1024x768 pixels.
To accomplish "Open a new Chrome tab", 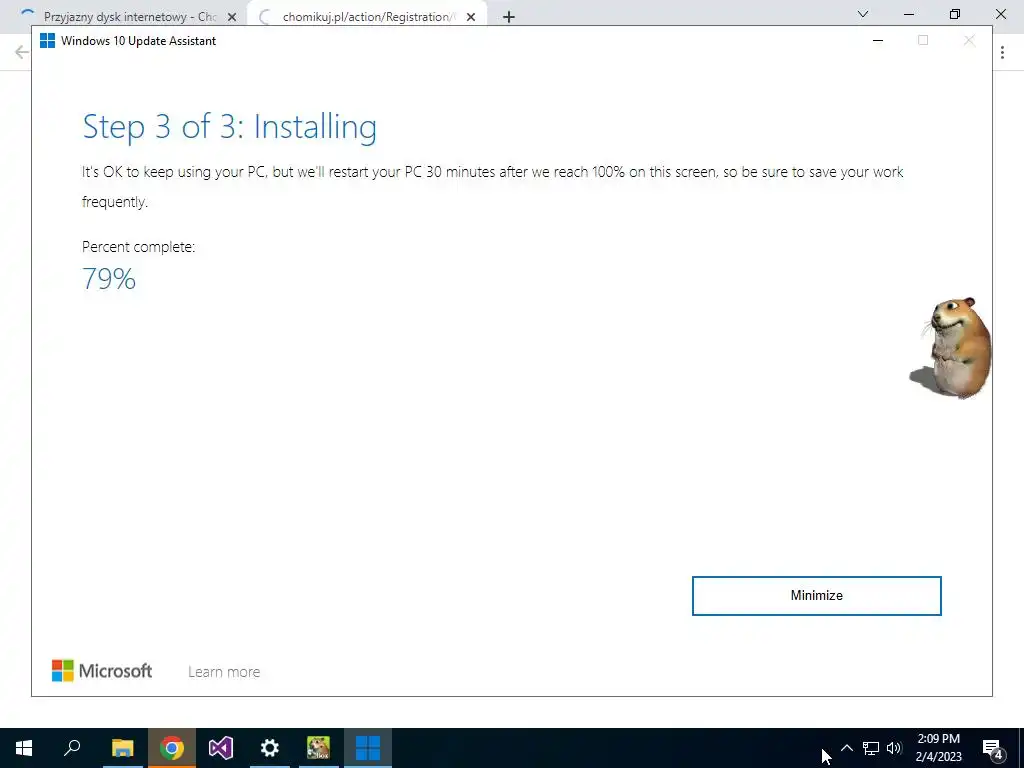I will click(509, 17).
